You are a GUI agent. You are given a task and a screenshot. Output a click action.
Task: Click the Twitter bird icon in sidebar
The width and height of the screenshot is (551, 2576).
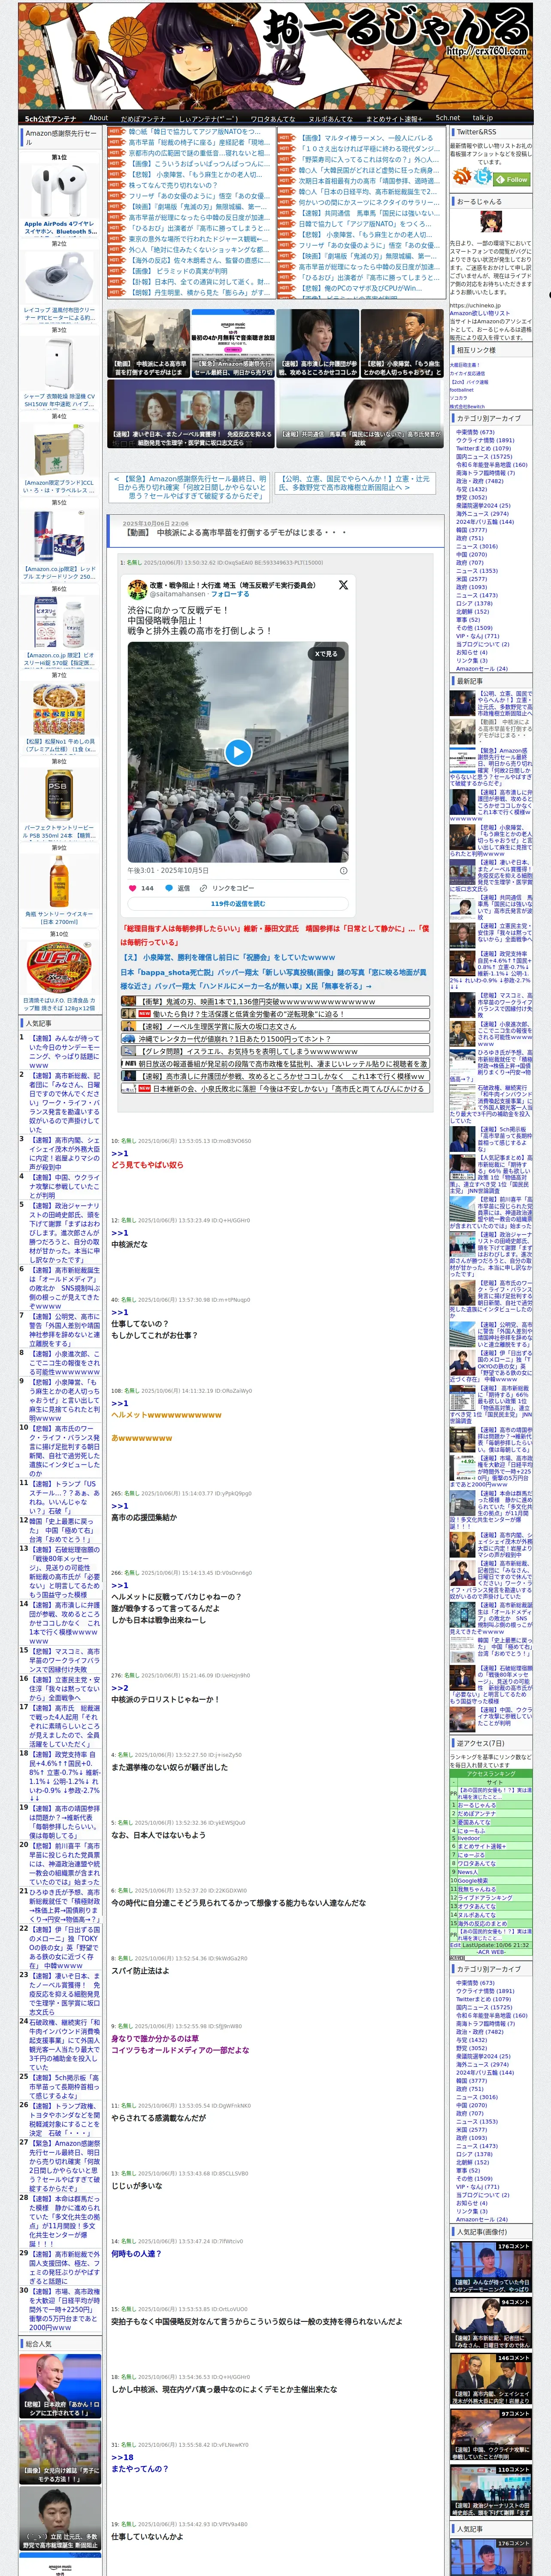coord(483,177)
